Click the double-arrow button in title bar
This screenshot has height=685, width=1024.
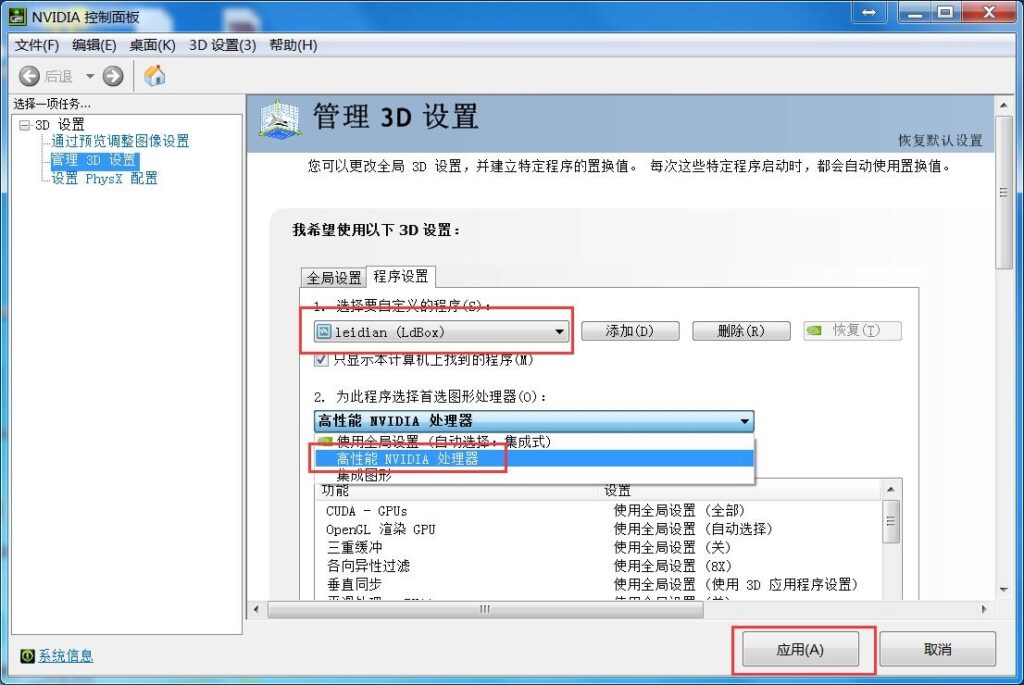869,12
